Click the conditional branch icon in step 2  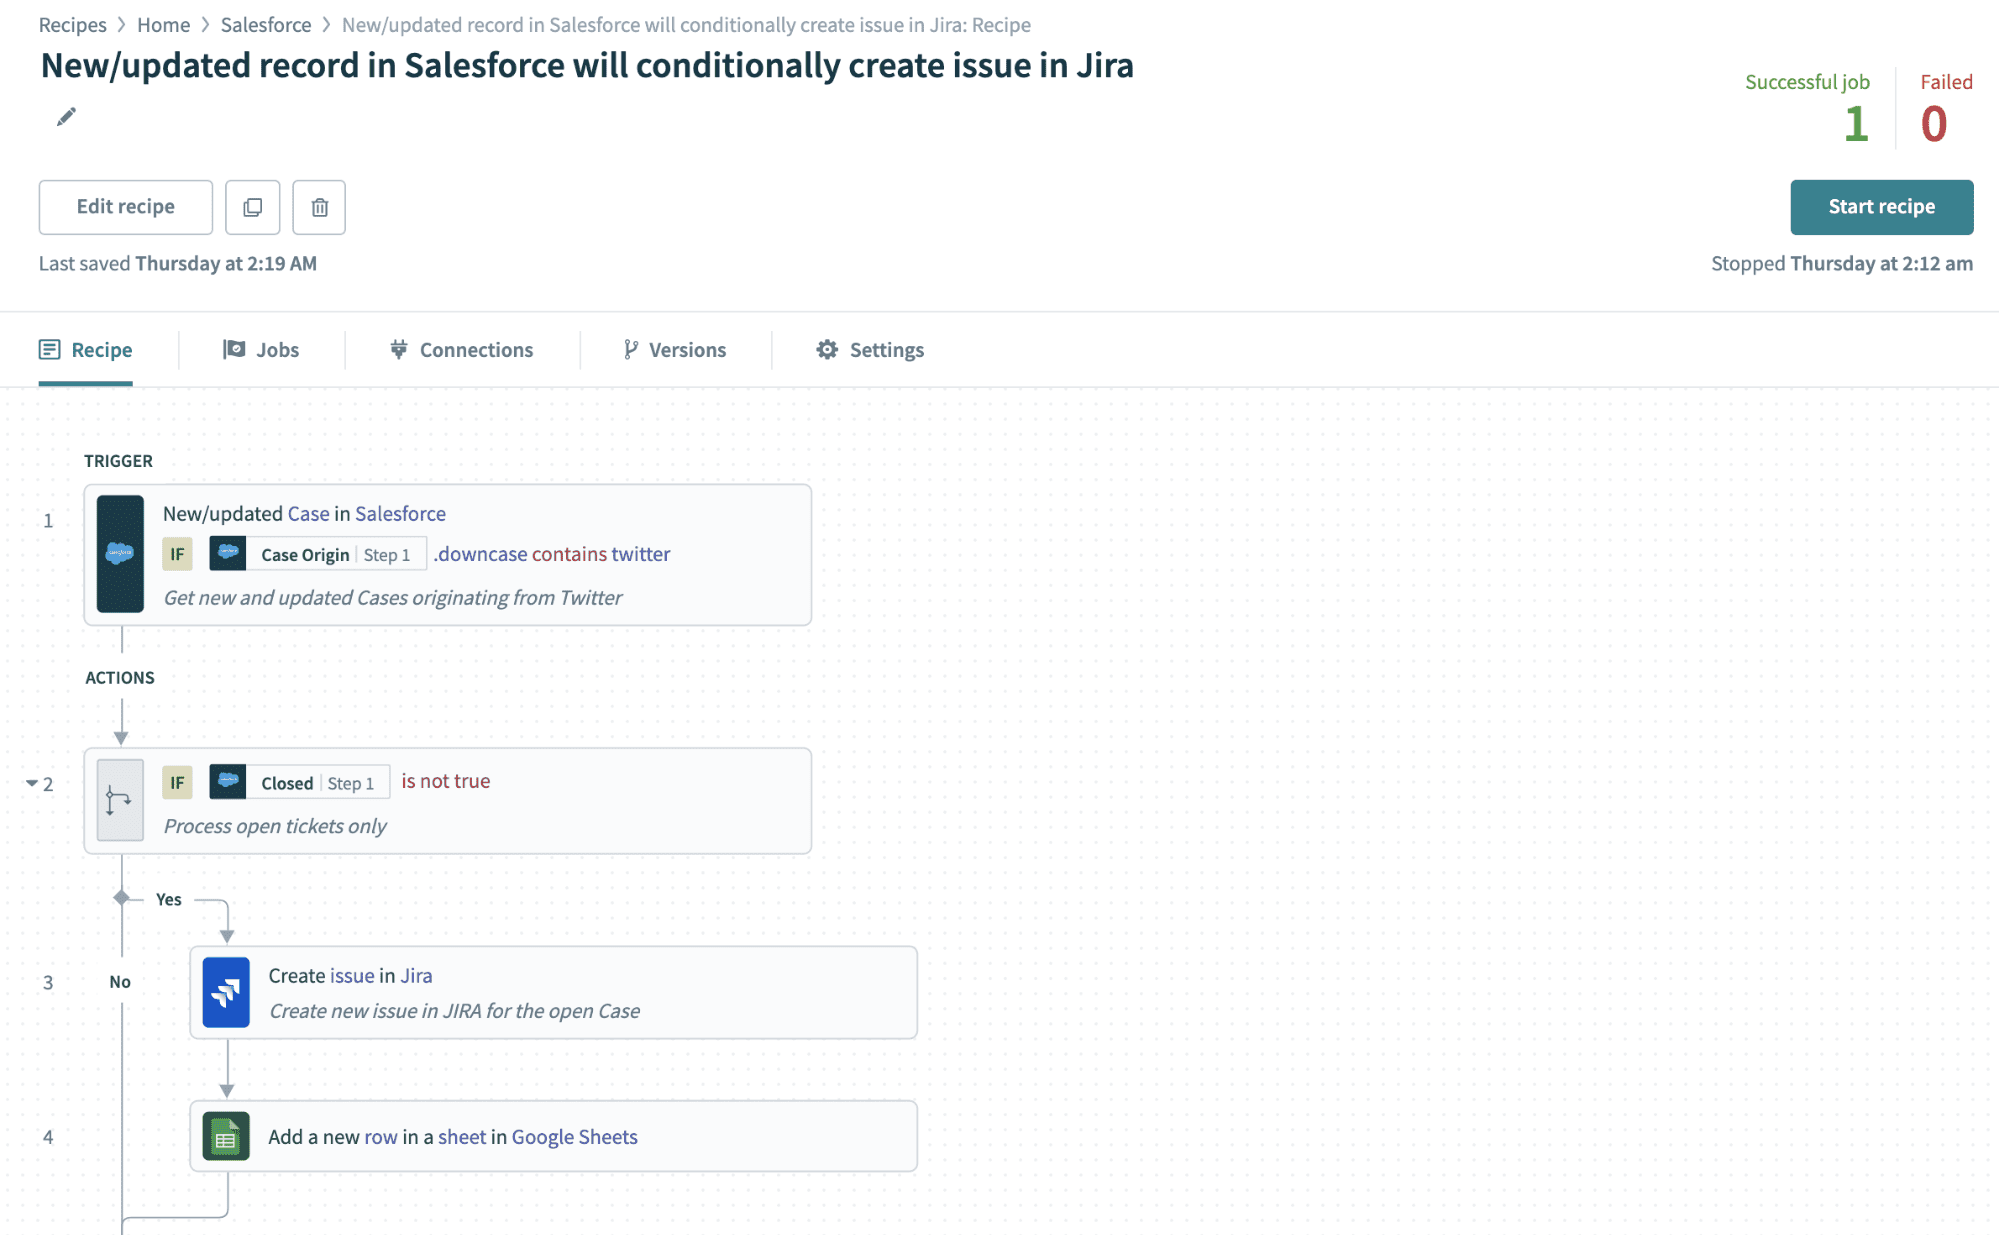pyautogui.click(x=120, y=800)
